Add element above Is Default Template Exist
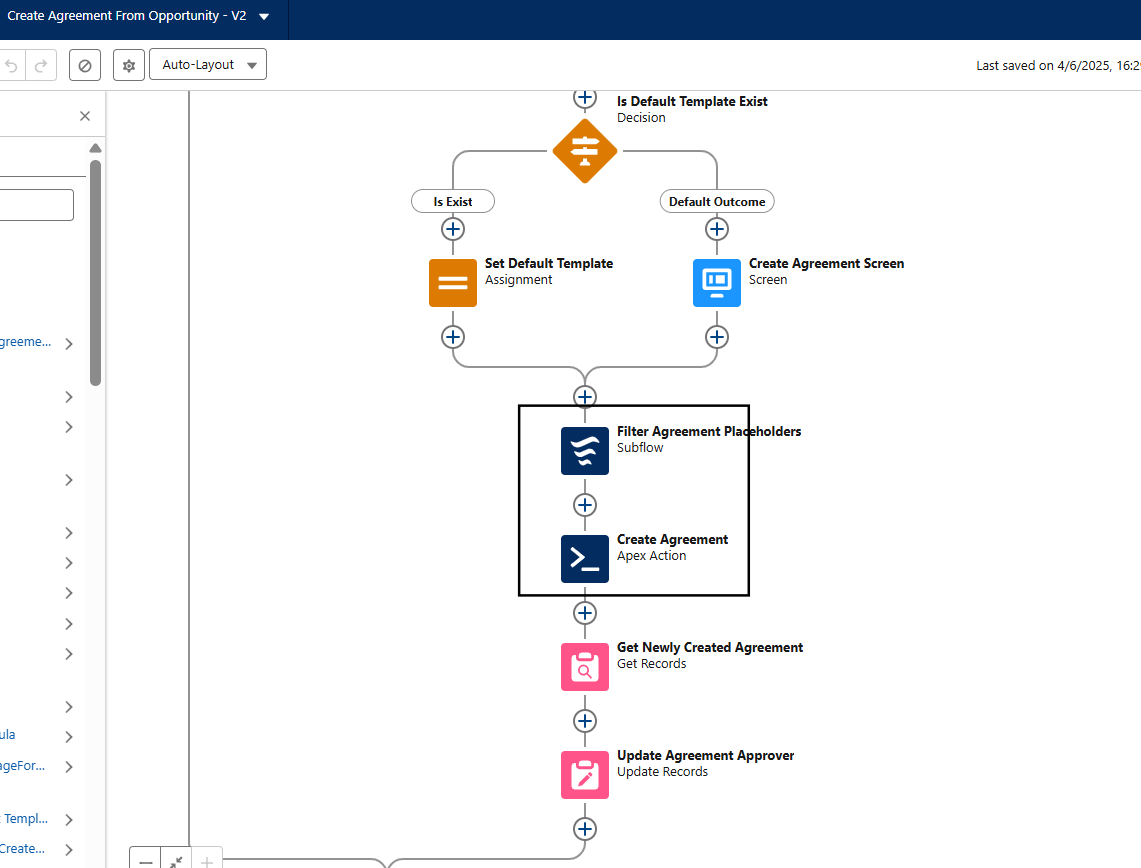The width and height of the screenshot is (1141, 868). (x=584, y=97)
